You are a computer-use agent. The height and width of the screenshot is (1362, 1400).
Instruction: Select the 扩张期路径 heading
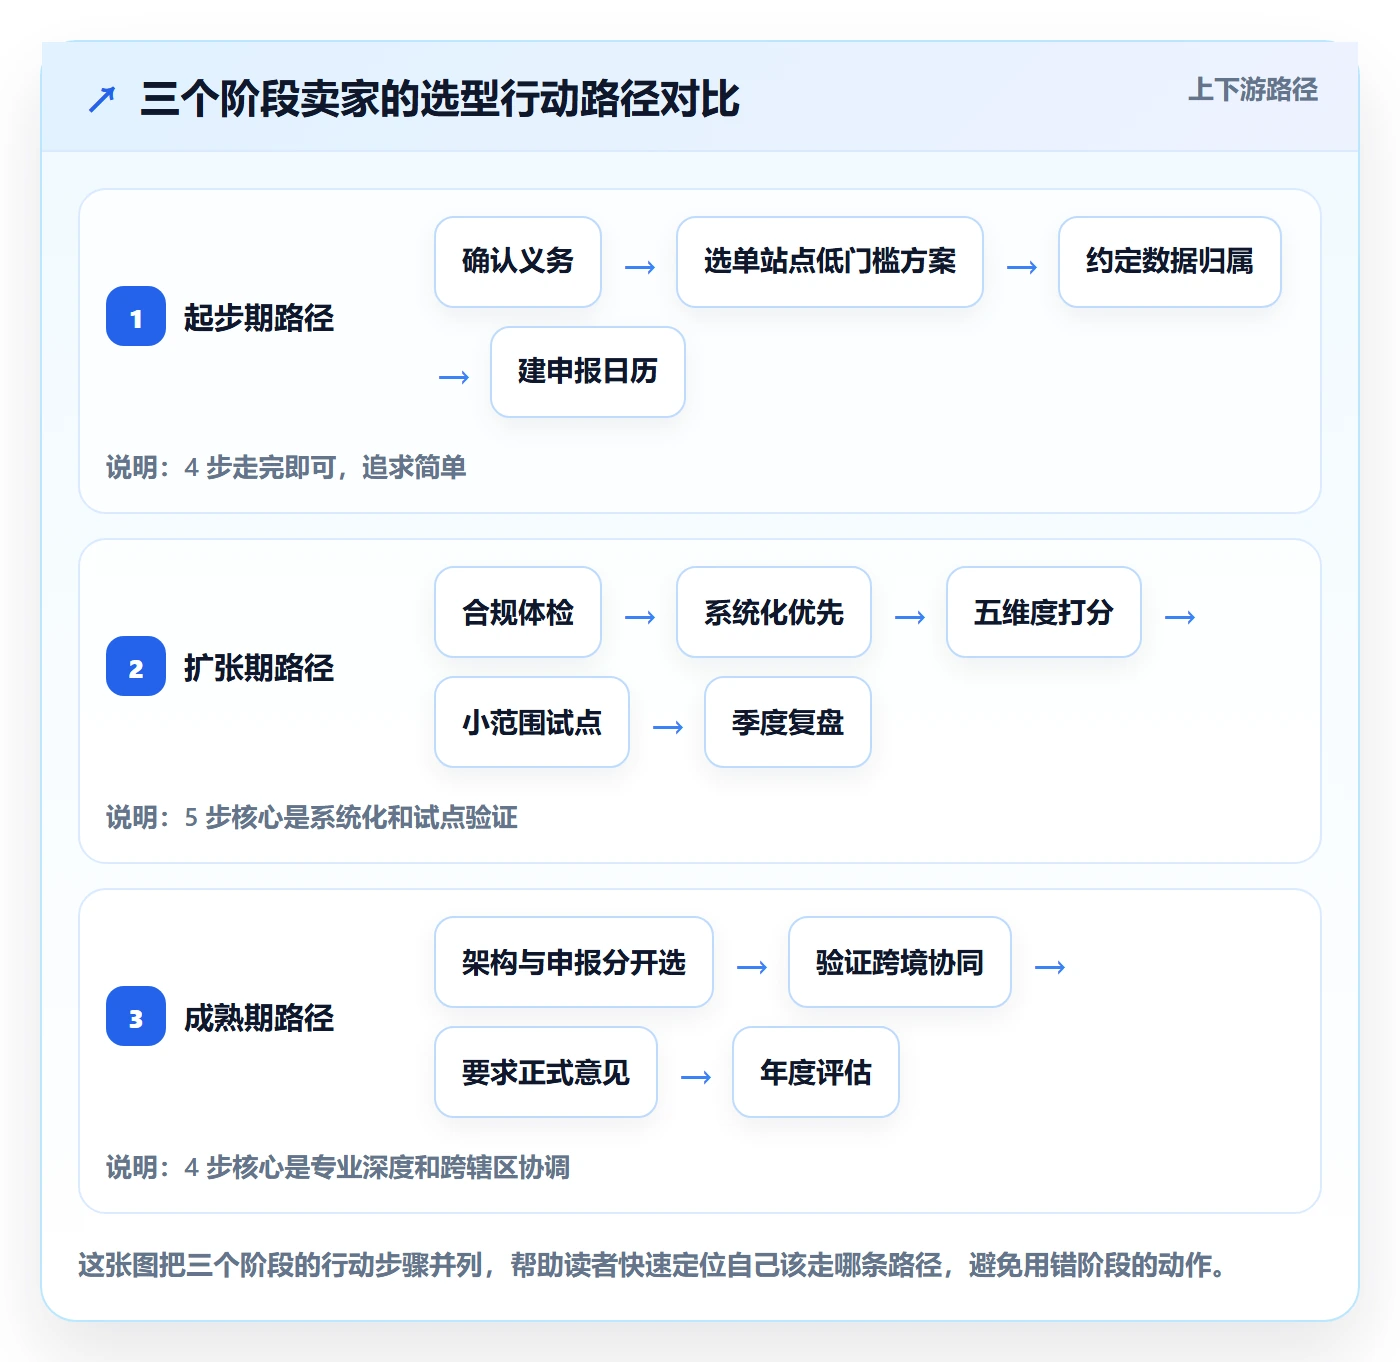(259, 667)
